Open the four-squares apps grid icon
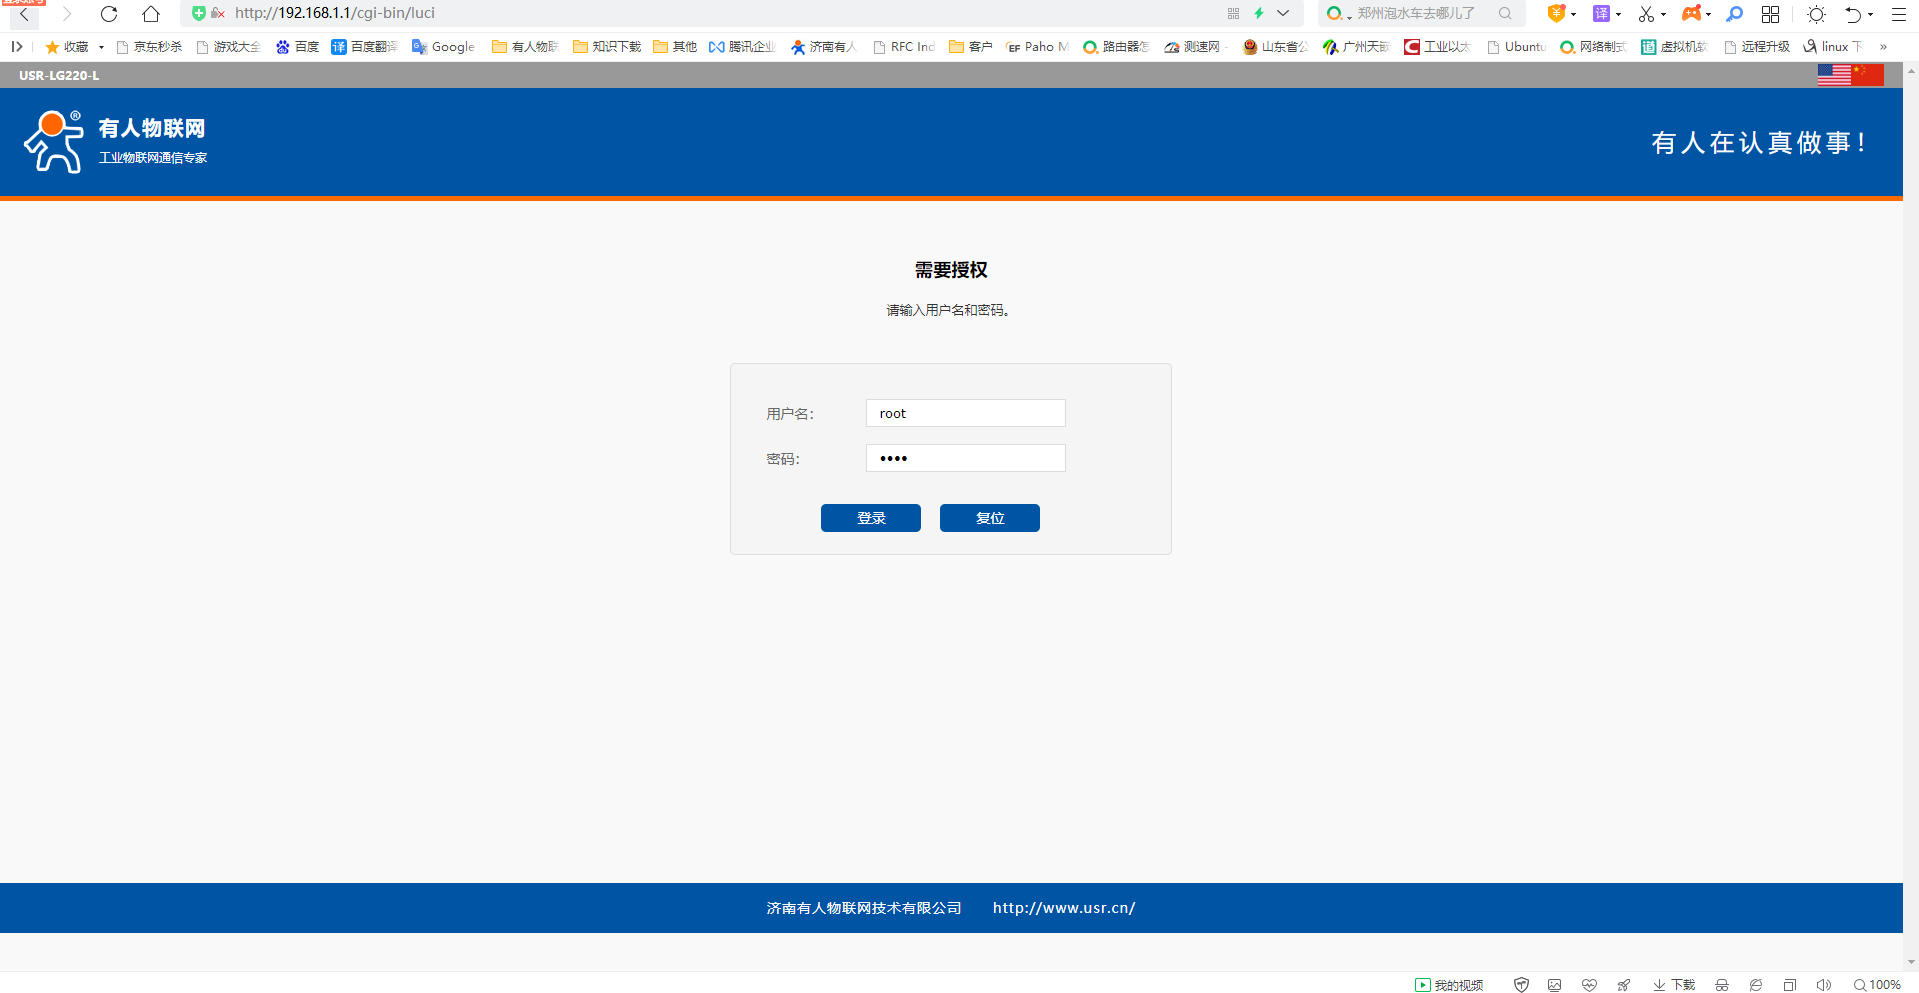This screenshot has width=1919, height=993. pyautogui.click(x=1770, y=14)
